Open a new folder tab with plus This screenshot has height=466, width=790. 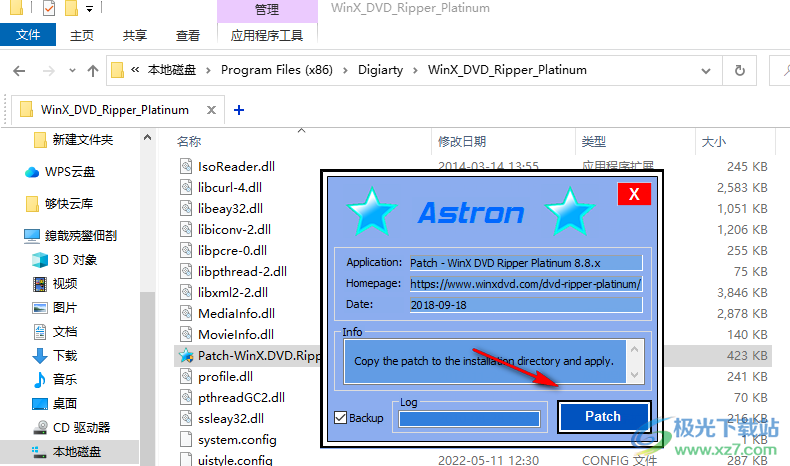click(239, 110)
